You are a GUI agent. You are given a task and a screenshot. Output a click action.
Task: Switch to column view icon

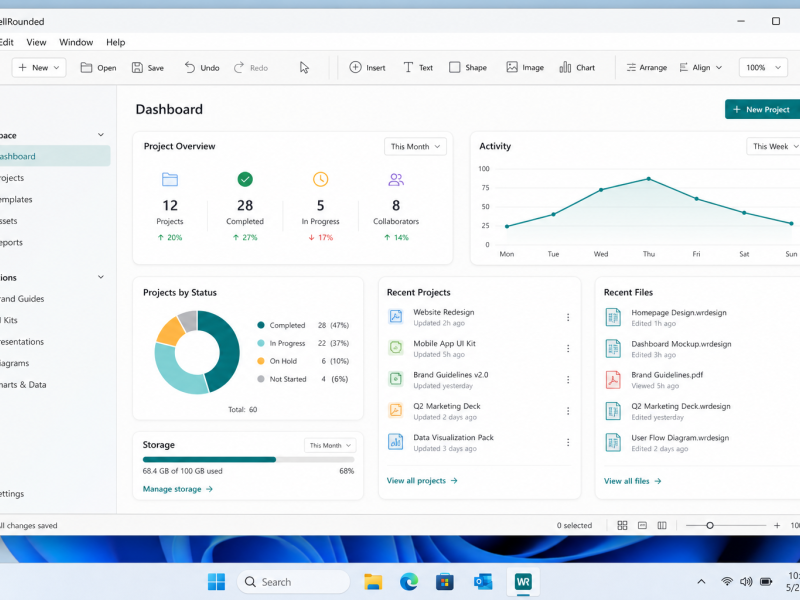coord(662,526)
